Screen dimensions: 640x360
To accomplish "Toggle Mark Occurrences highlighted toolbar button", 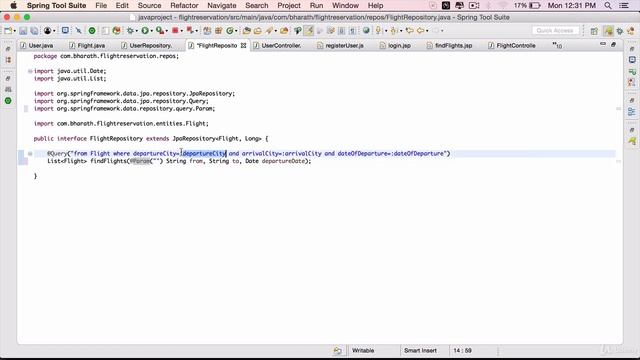I will [309, 31].
